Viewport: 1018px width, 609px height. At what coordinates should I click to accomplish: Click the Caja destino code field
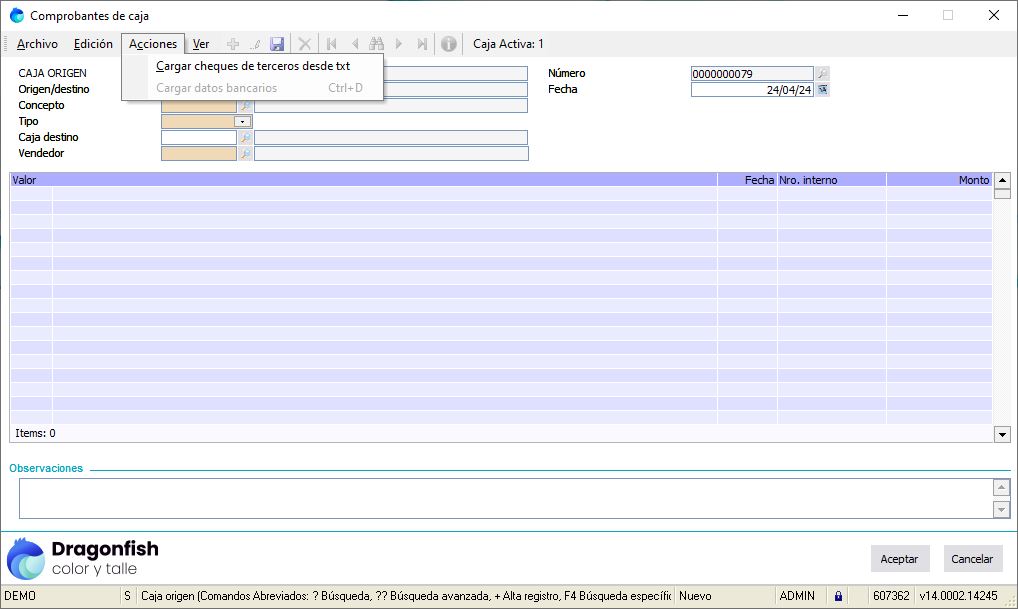point(199,138)
